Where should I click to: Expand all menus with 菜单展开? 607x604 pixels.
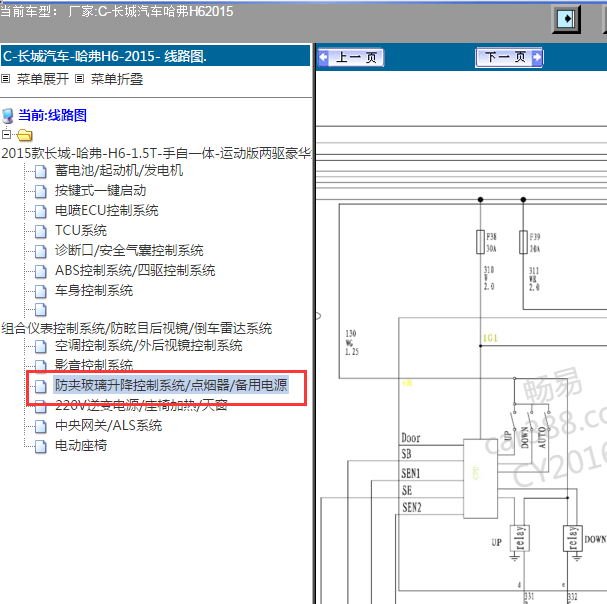point(43,79)
